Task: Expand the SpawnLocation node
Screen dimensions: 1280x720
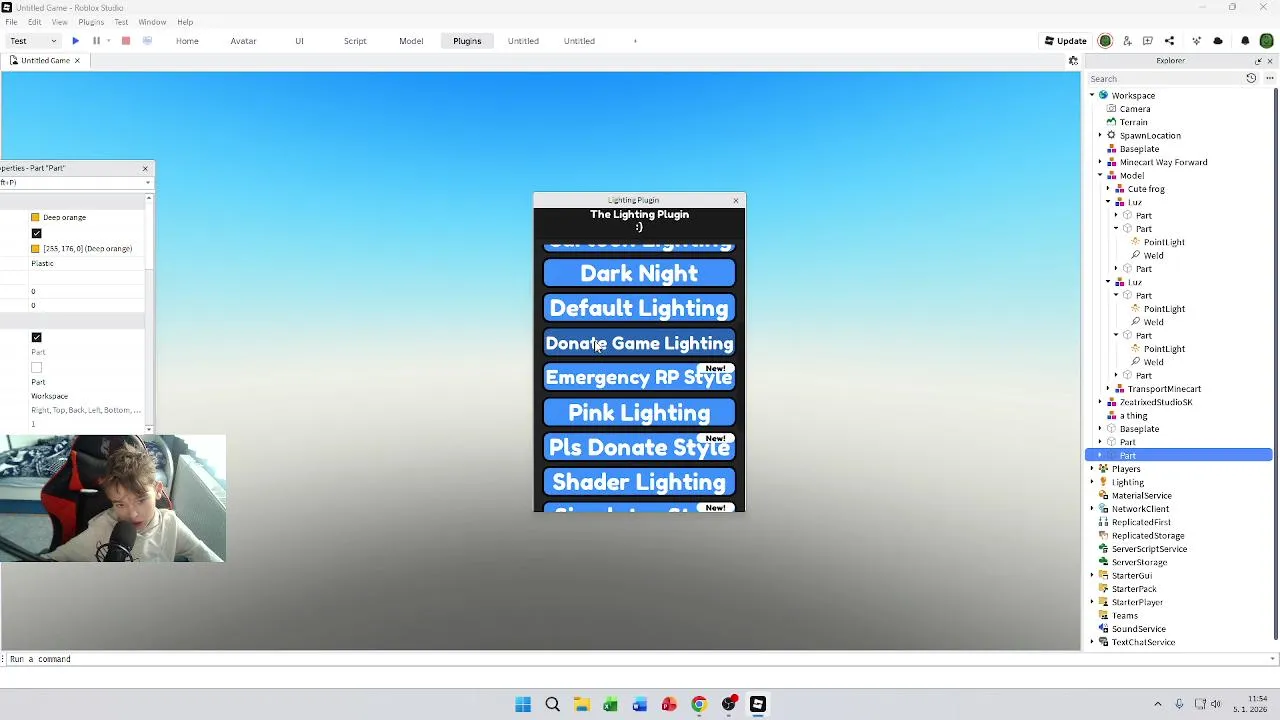Action: pos(1100,136)
